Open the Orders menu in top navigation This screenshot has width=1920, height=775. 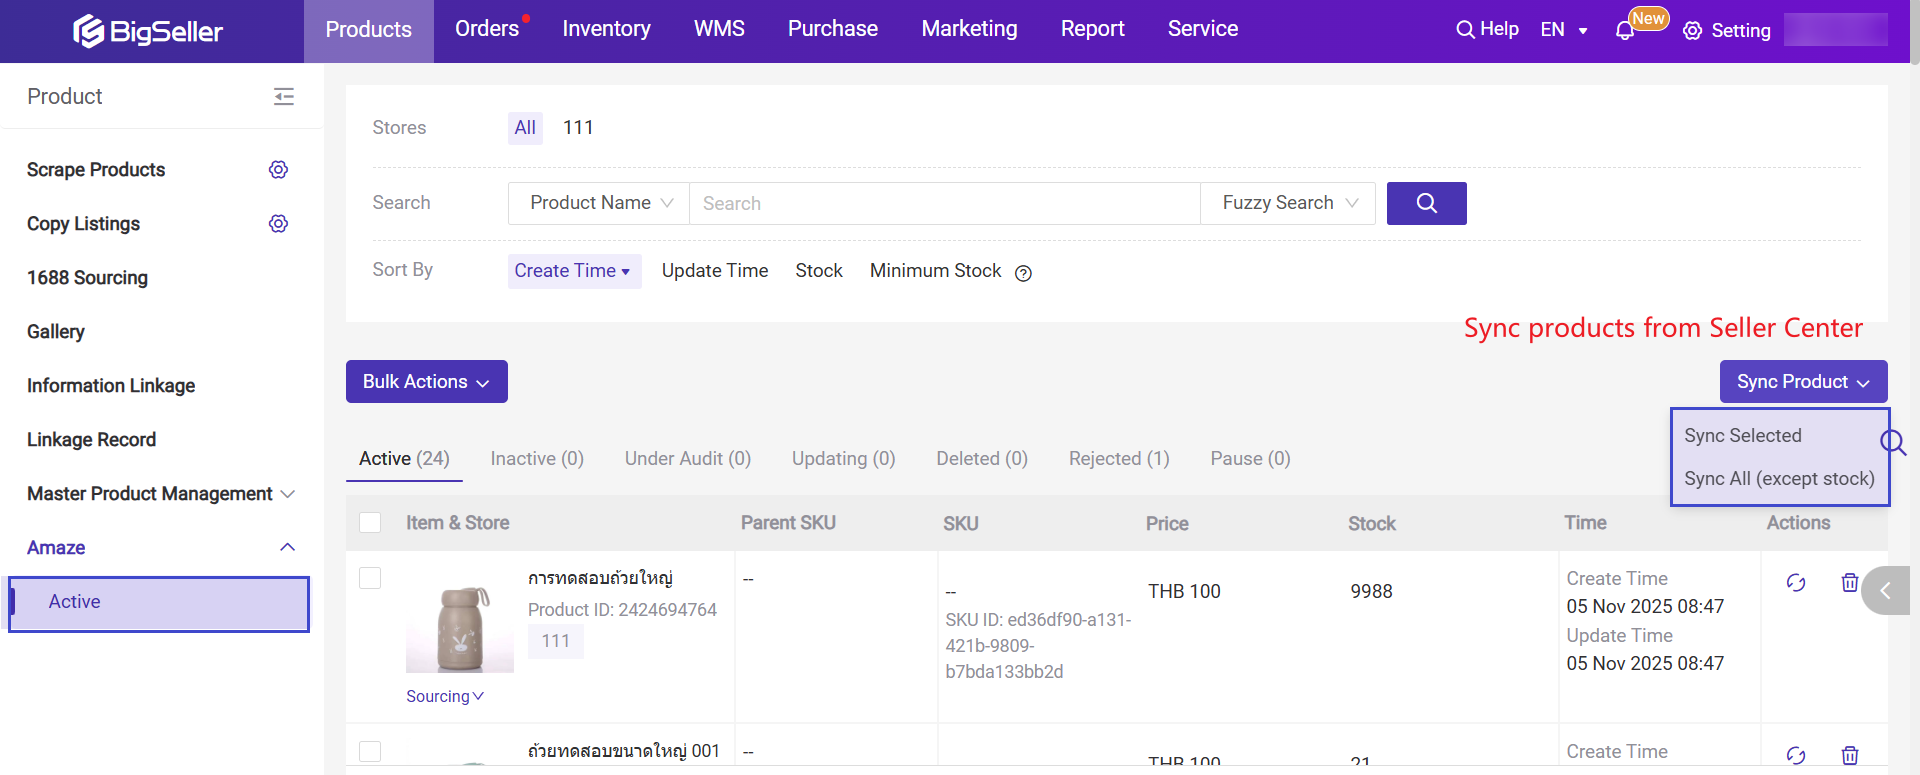point(487,29)
